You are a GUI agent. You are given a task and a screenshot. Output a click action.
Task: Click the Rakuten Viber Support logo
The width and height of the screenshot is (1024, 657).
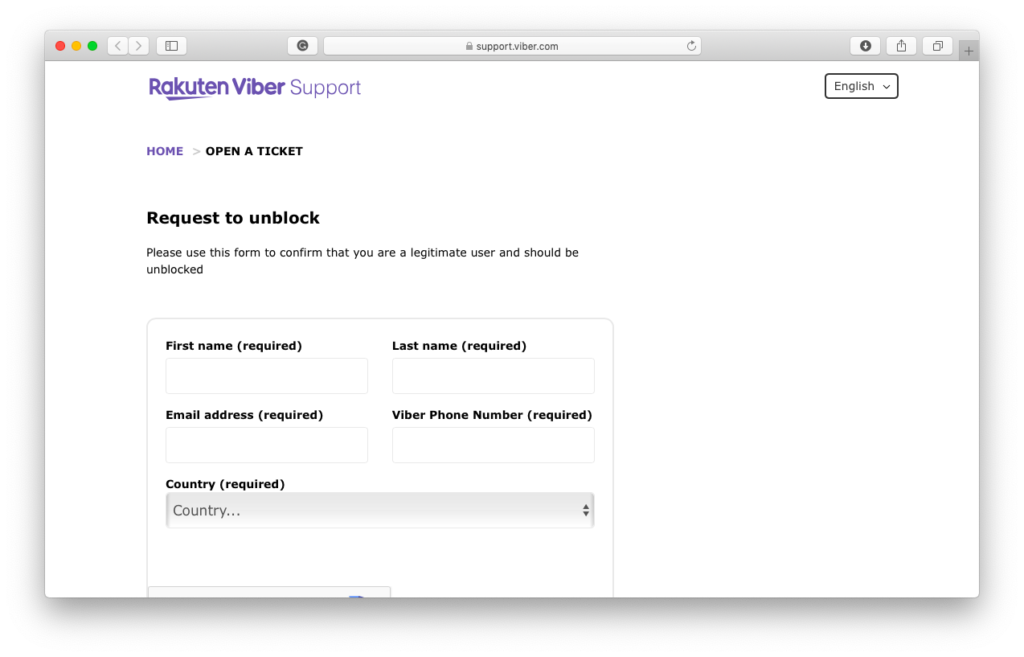(x=255, y=88)
